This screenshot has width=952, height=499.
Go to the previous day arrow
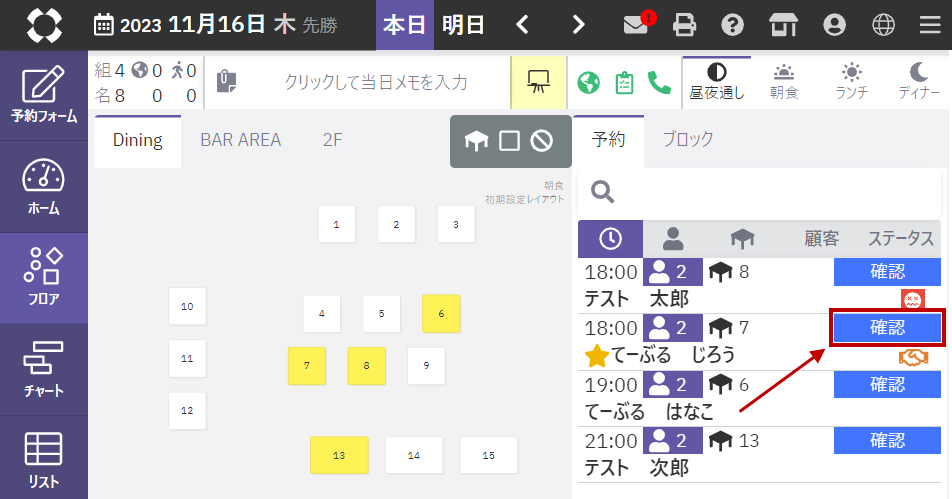coord(523,25)
